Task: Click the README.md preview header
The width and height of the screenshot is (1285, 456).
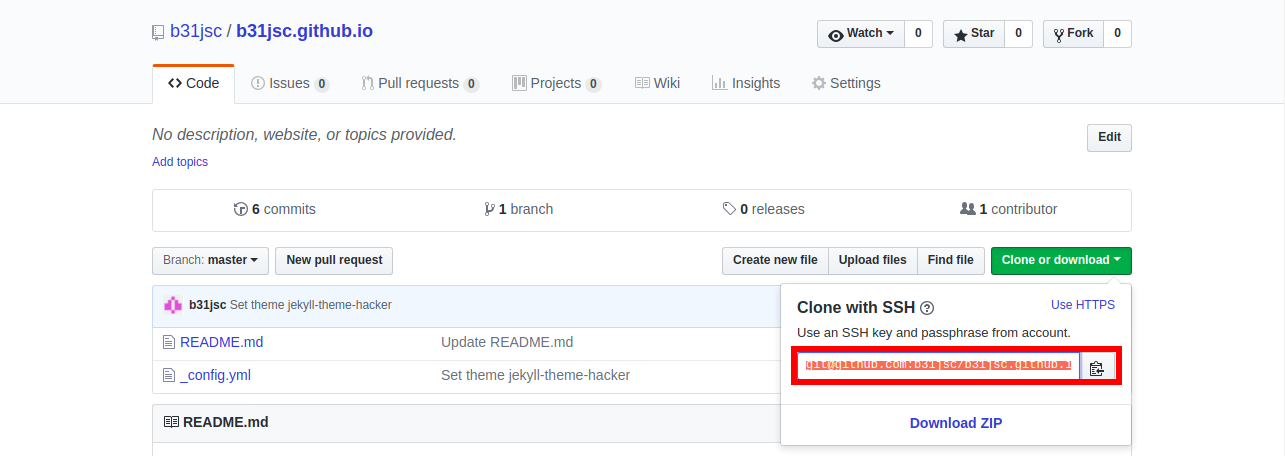Action: click(x=225, y=423)
